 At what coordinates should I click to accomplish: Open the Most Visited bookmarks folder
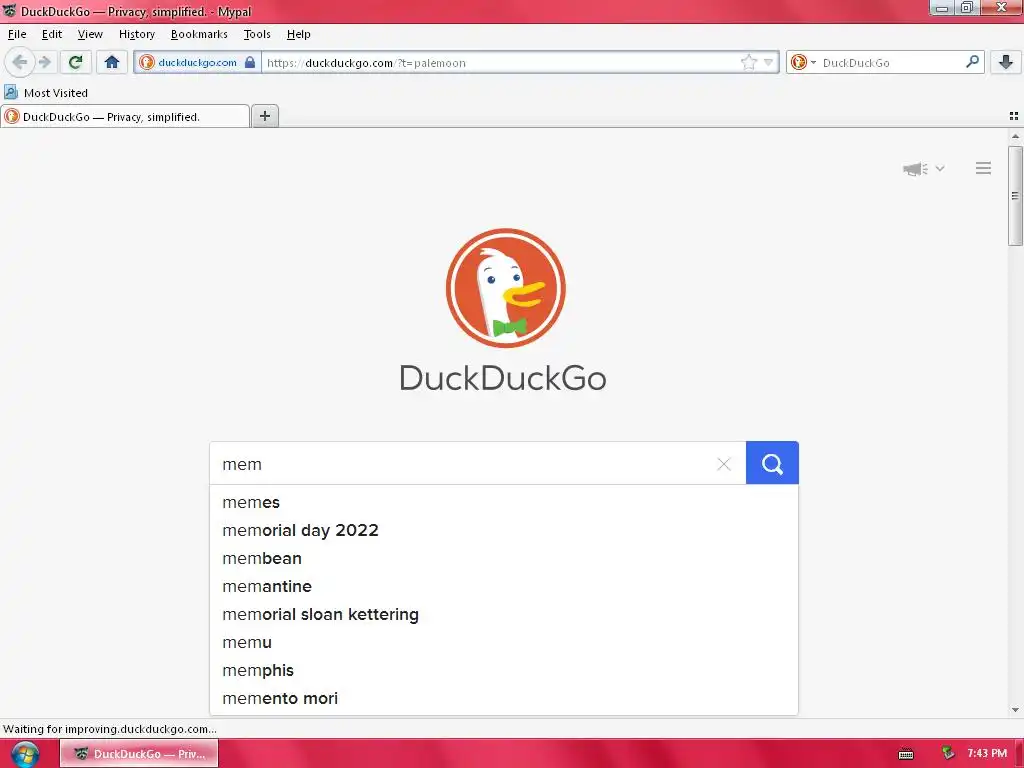(x=46, y=93)
